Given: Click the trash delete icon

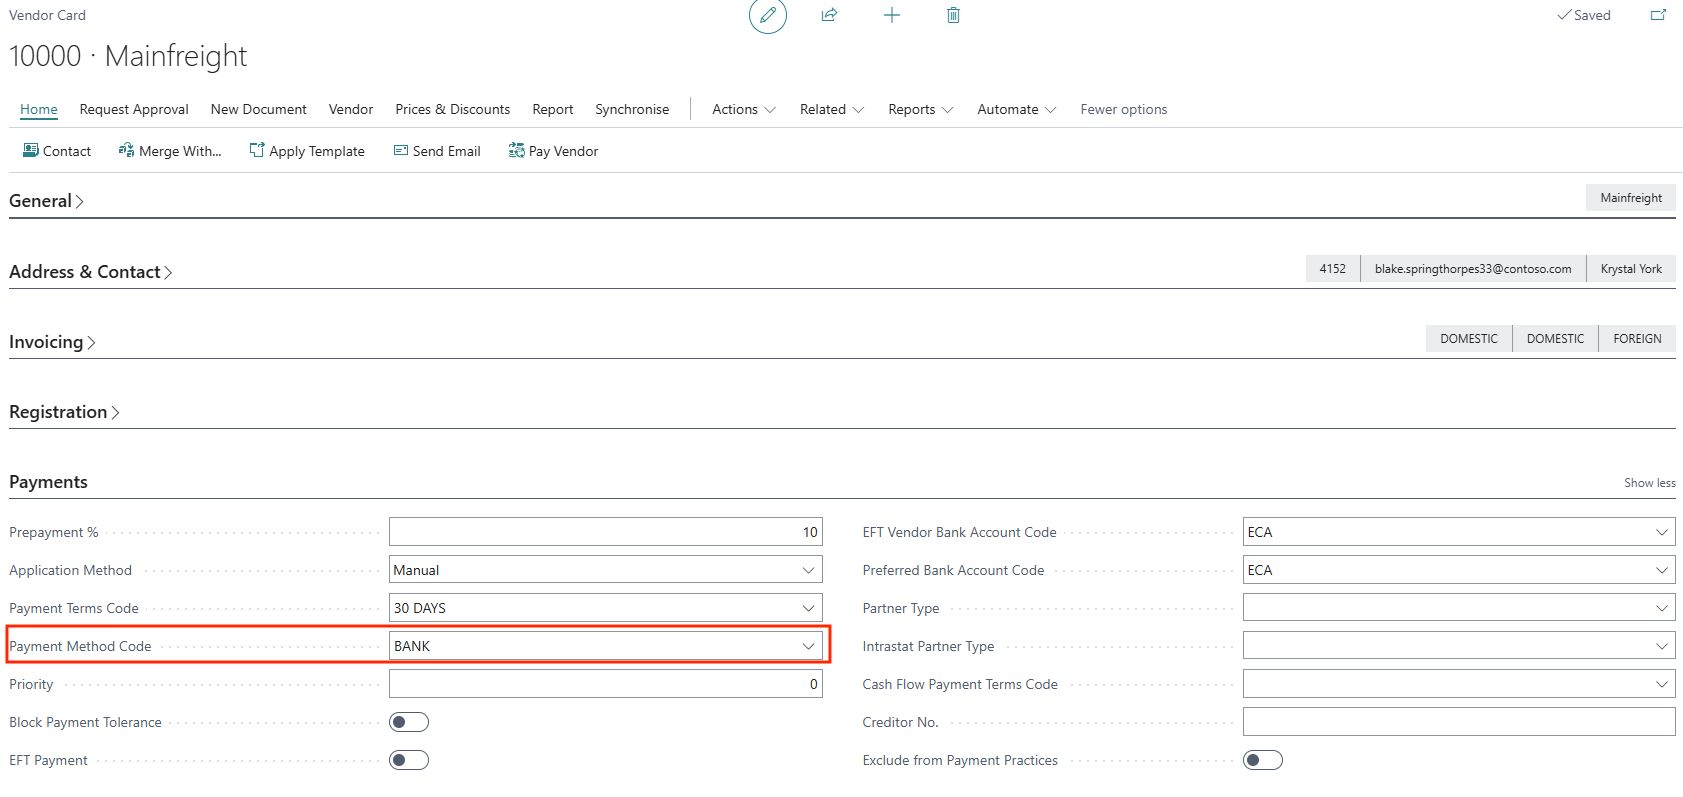Looking at the screenshot, I should point(953,15).
